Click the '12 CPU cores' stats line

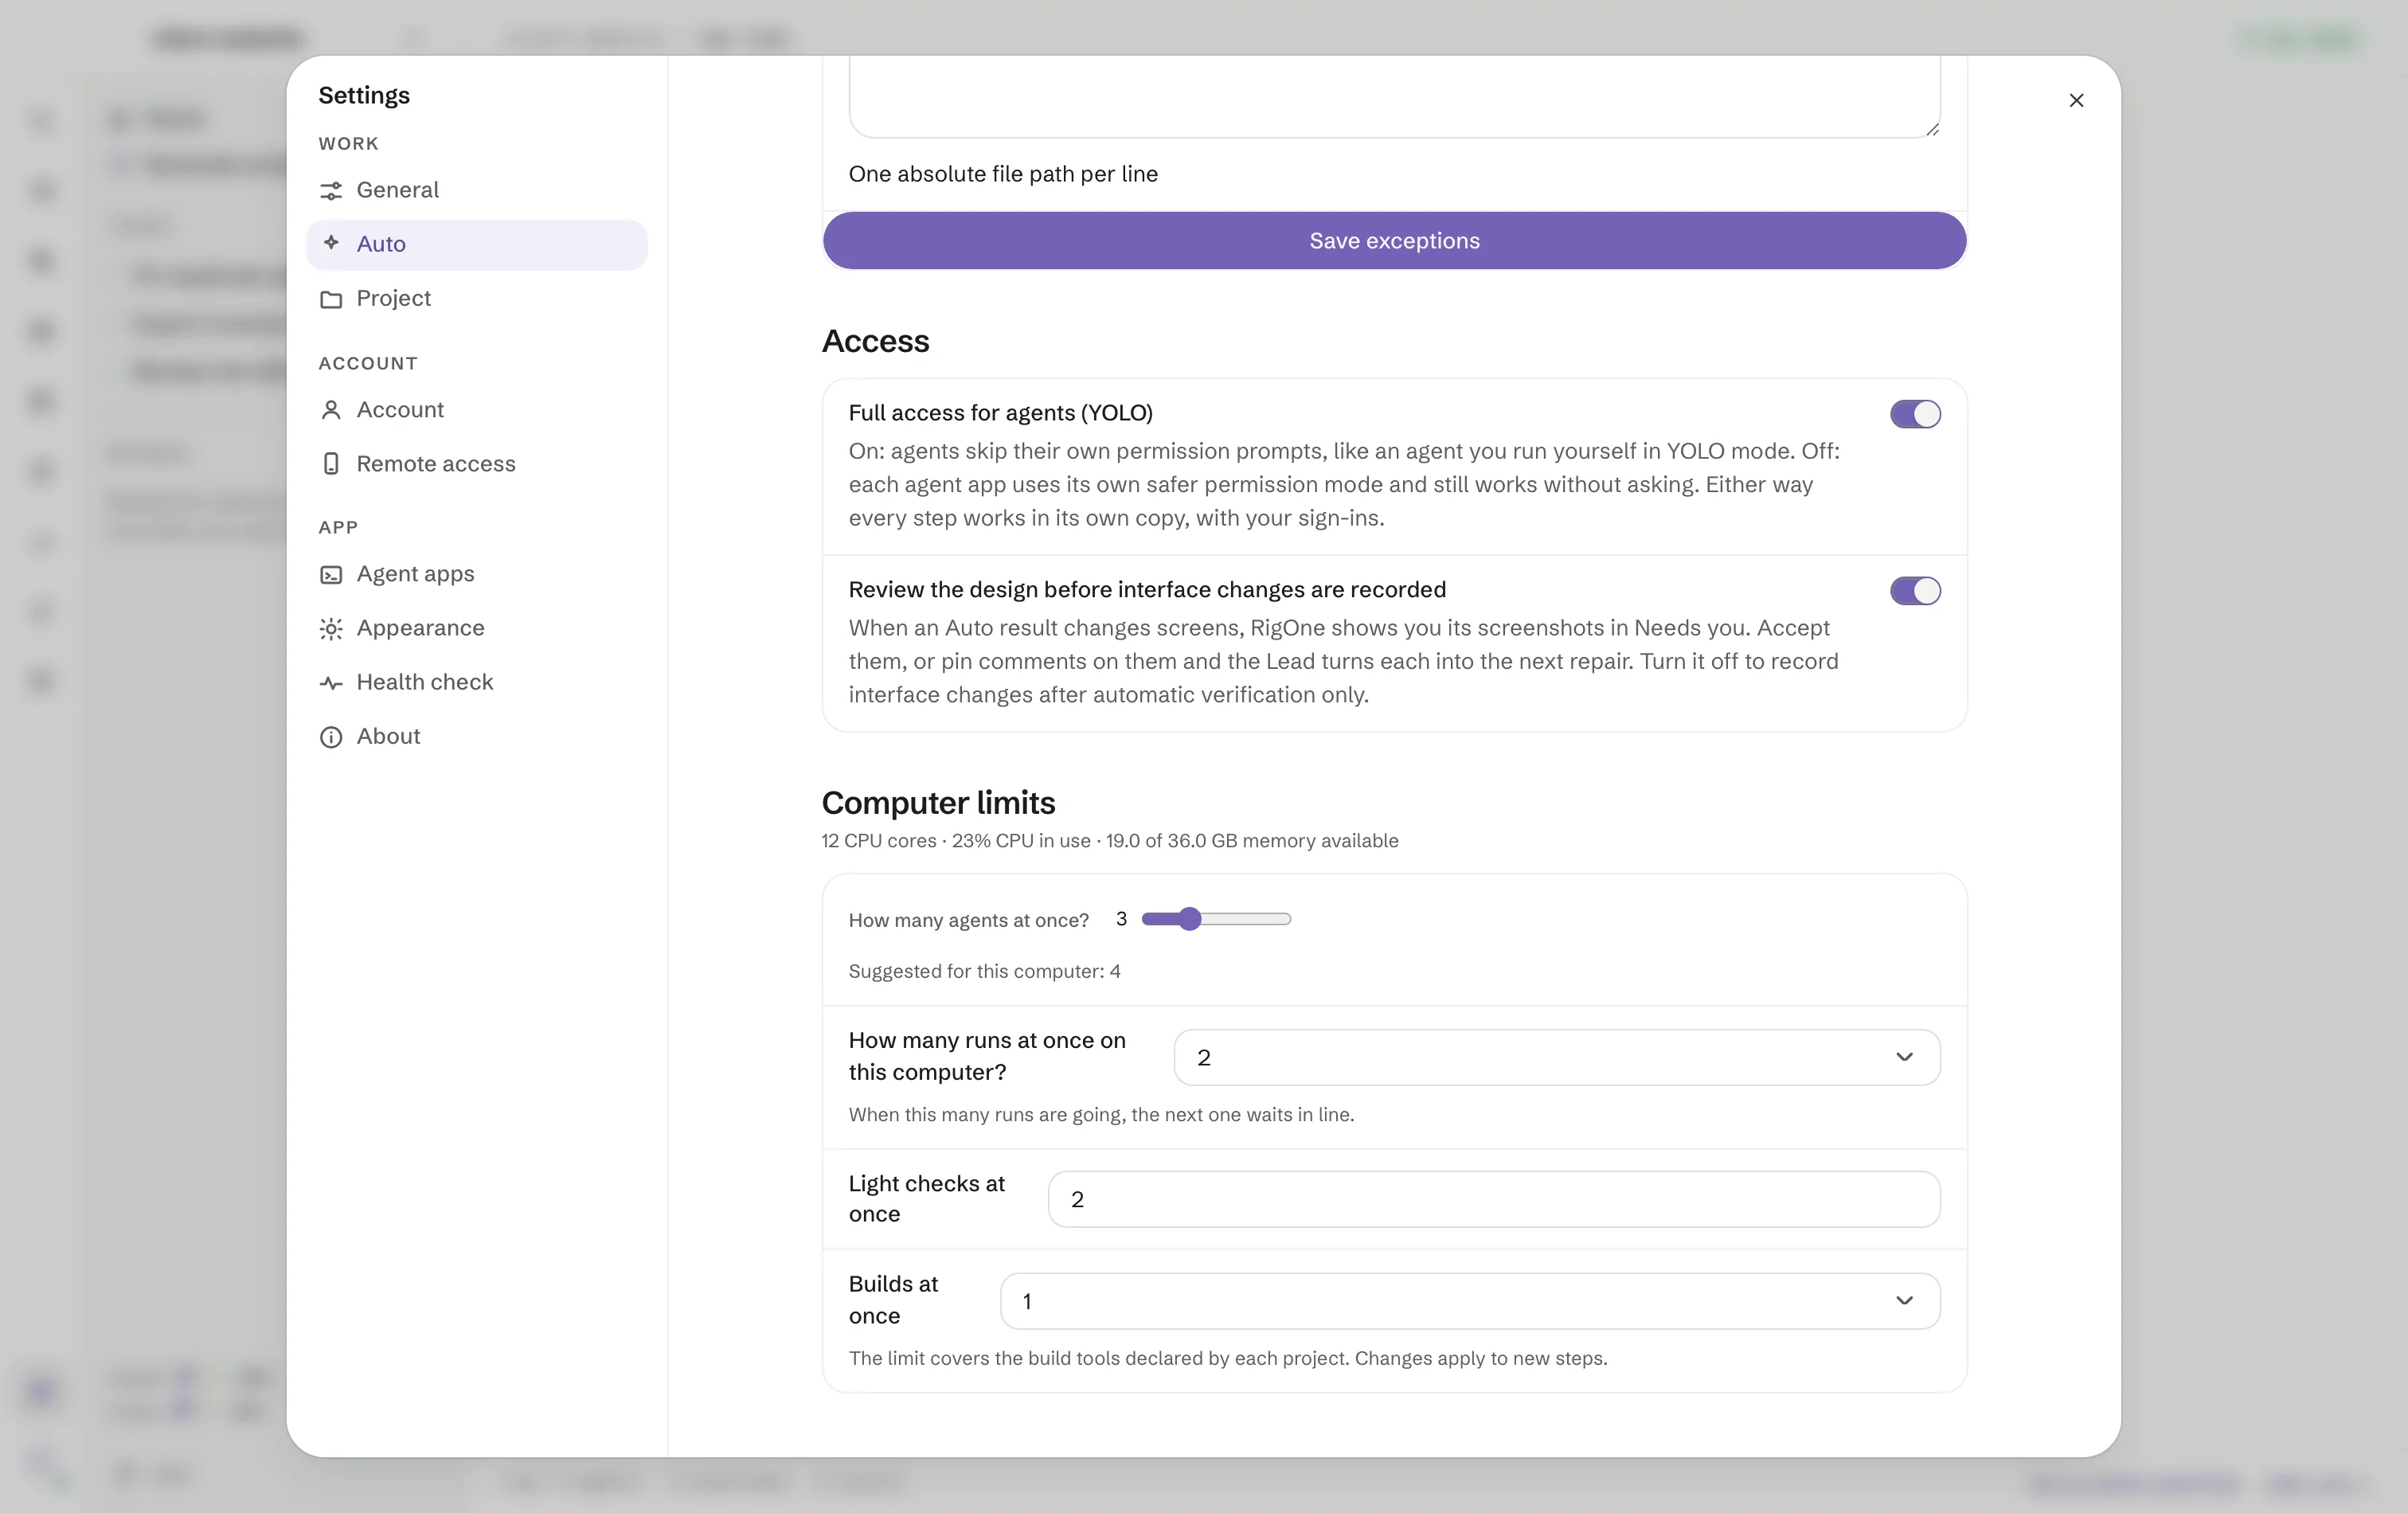tap(1110, 841)
